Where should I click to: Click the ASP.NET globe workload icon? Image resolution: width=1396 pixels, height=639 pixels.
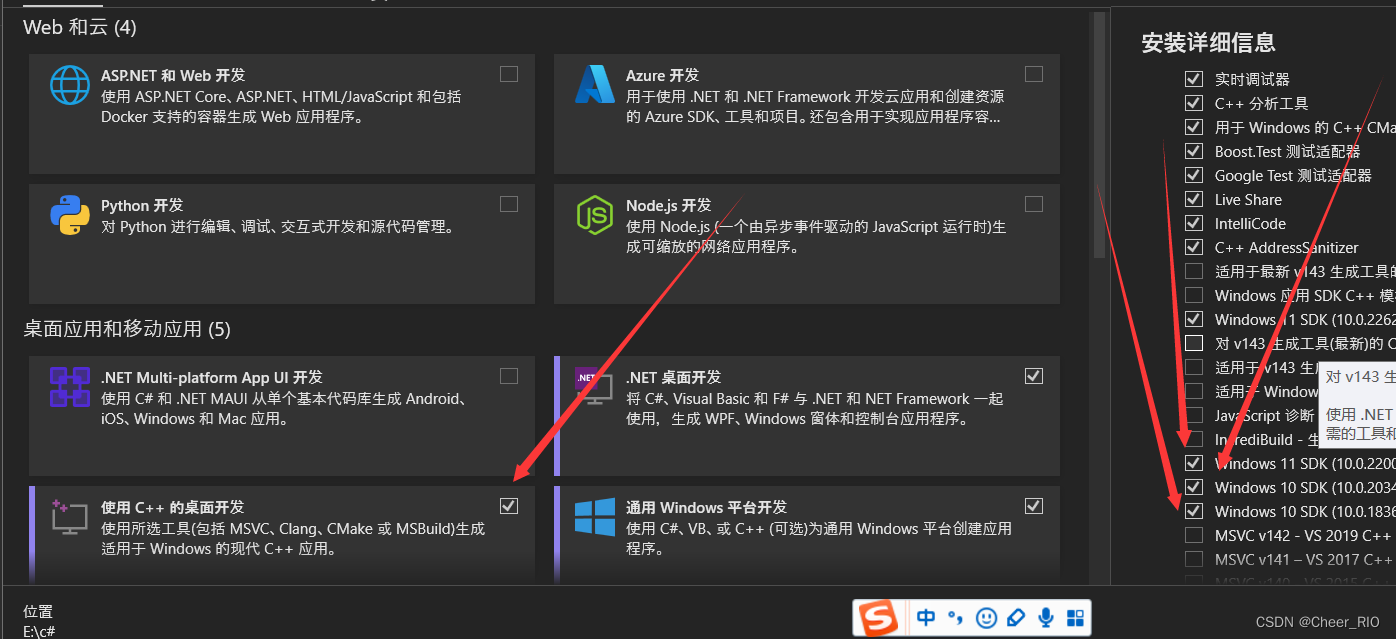(x=70, y=85)
